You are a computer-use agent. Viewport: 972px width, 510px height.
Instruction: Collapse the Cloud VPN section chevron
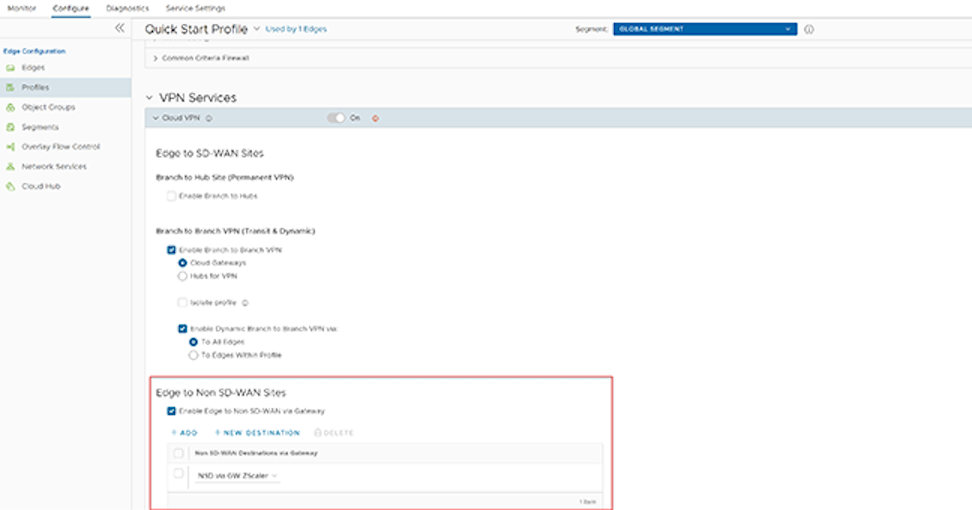click(x=156, y=118)
